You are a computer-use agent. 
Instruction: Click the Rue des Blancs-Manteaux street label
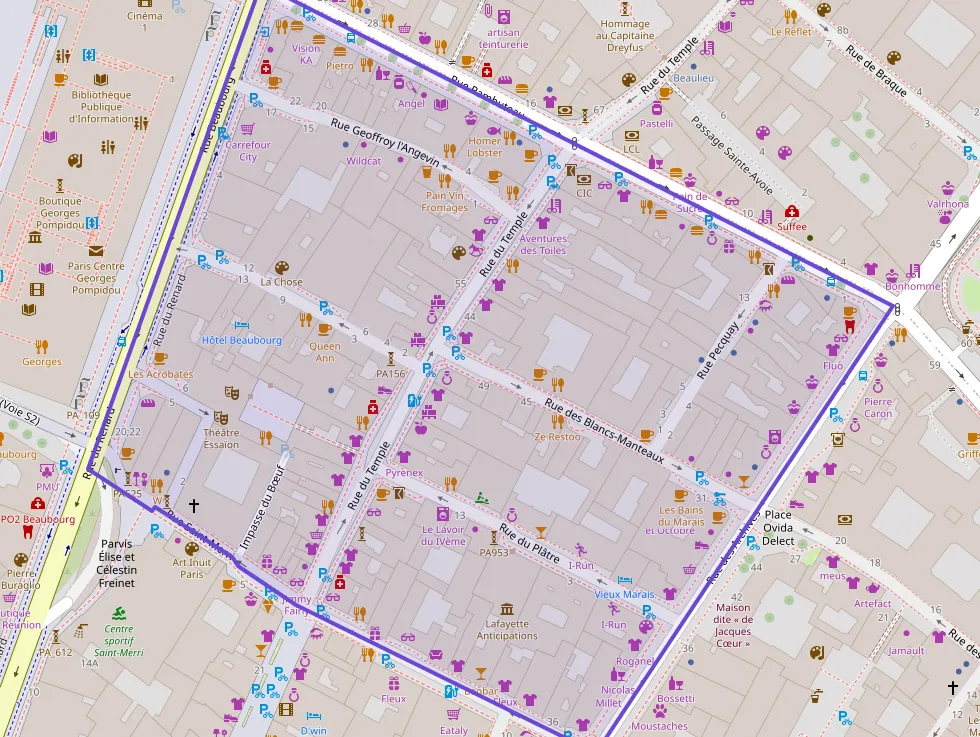coord(604,431)
